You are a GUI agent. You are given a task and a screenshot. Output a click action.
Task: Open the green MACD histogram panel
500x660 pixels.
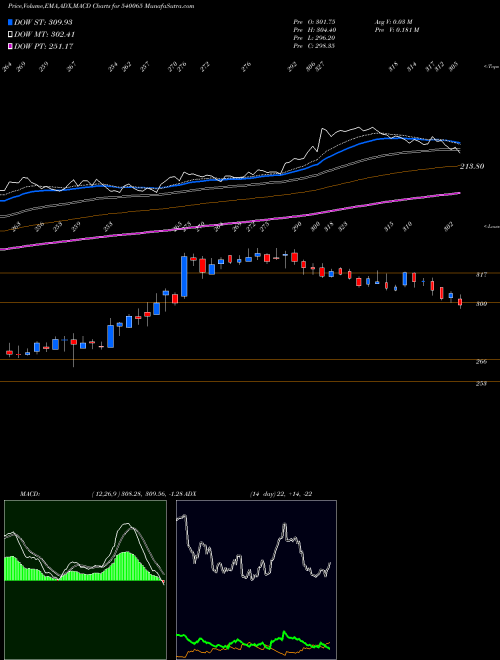click(x=85, y=580)
